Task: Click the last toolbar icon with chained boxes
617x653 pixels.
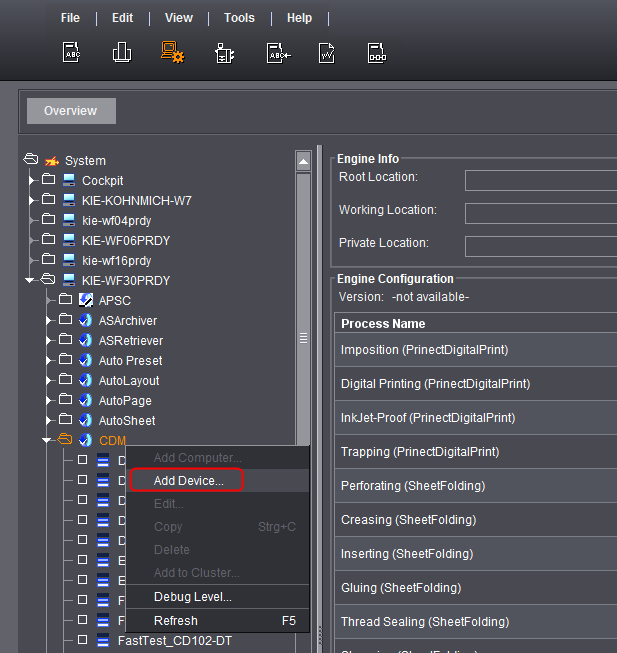Action: pyautogui.click(x=377, y=53)
